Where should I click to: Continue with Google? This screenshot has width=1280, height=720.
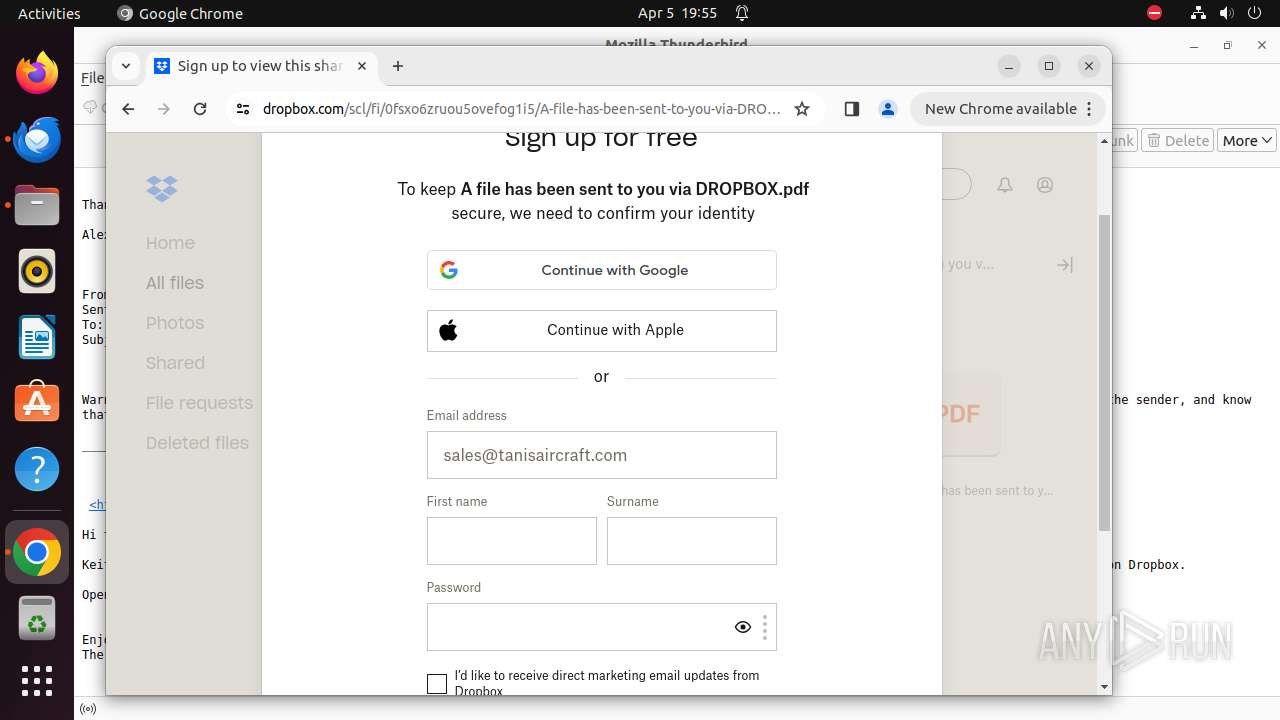601,270
